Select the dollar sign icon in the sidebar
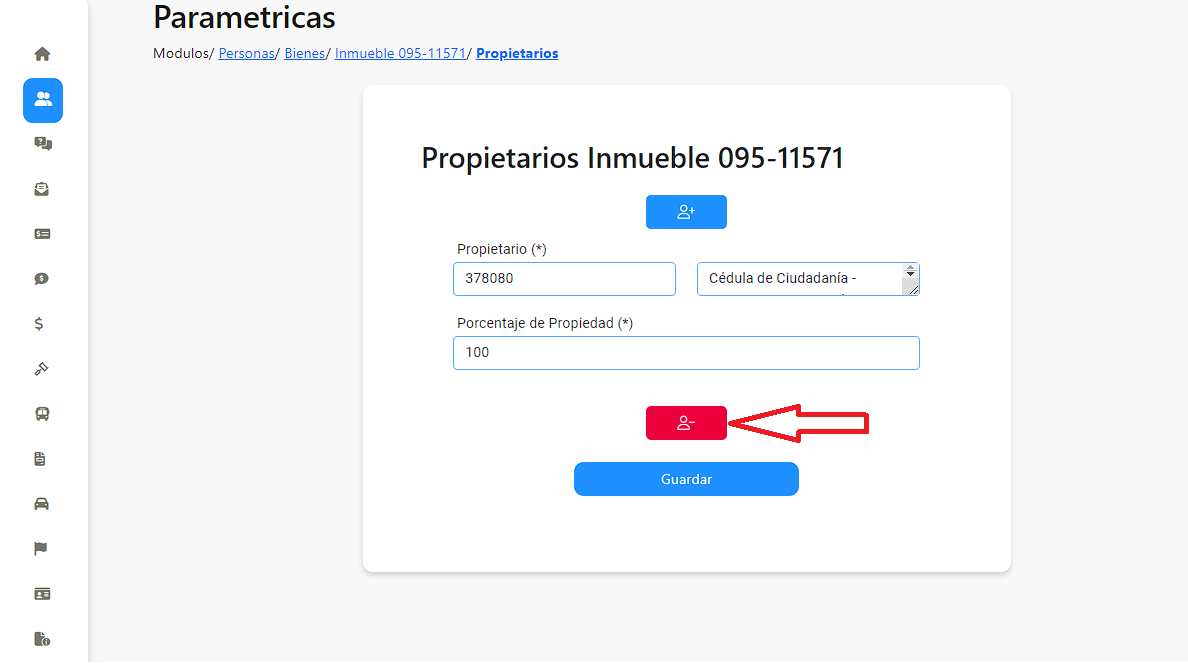This screenshot has width=1188, height=670. 39,324
